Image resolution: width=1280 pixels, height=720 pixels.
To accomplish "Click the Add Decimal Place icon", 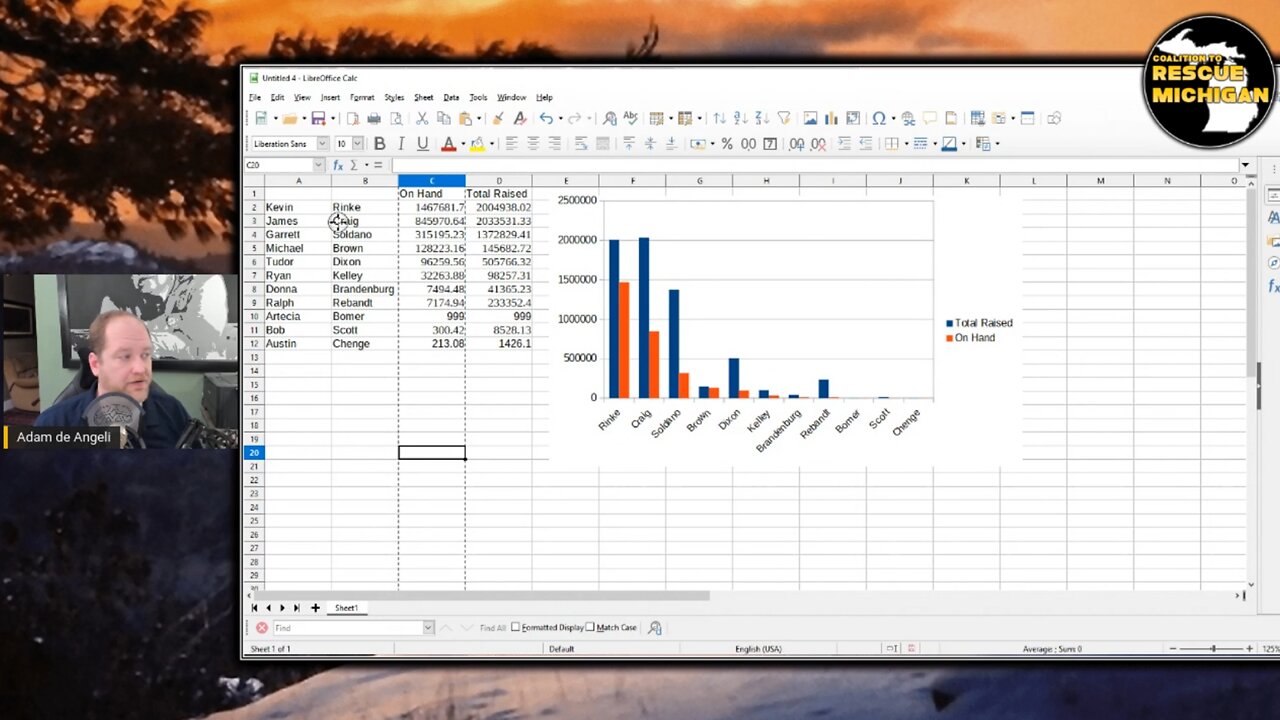I will pos(797,144).
